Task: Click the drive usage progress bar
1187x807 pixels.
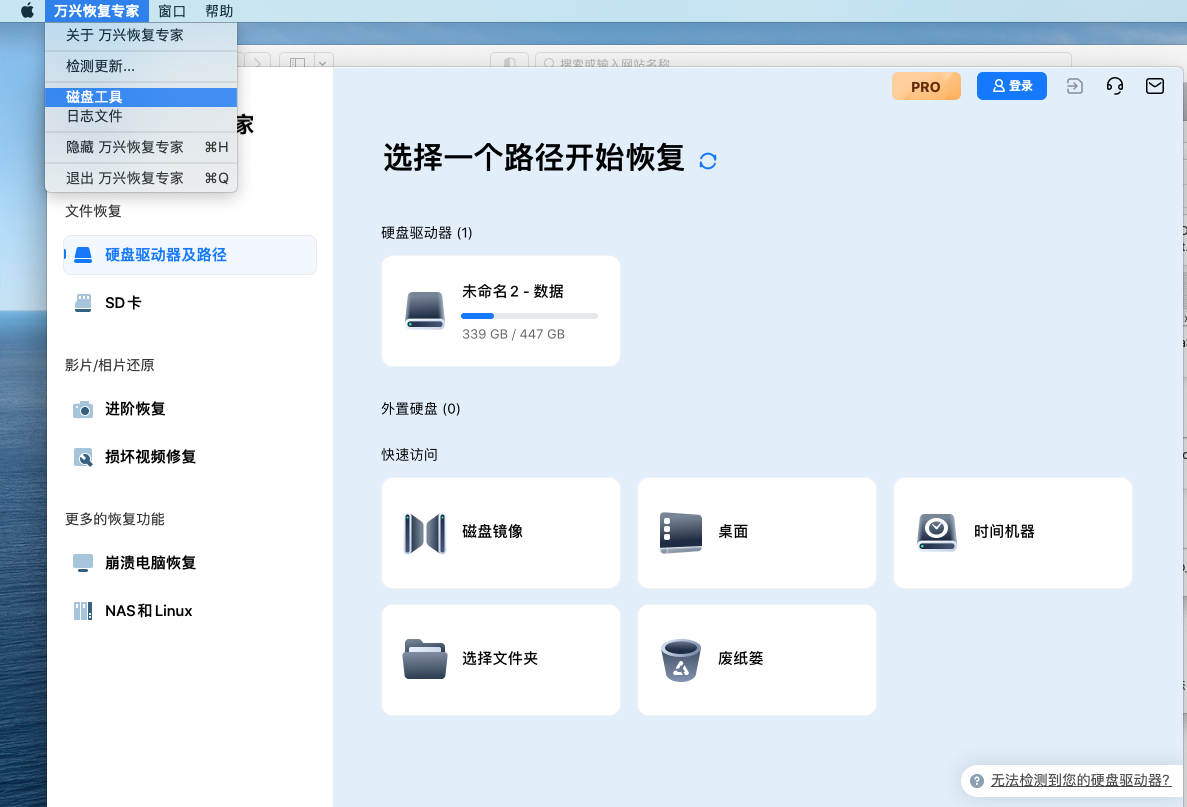Action: [x=529, y=316]
